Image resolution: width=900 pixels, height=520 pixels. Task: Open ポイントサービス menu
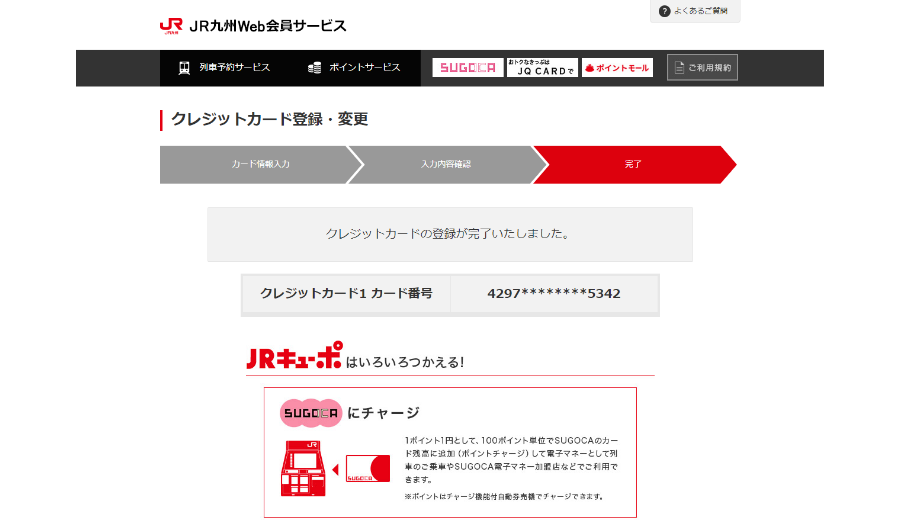coord(364,67)
